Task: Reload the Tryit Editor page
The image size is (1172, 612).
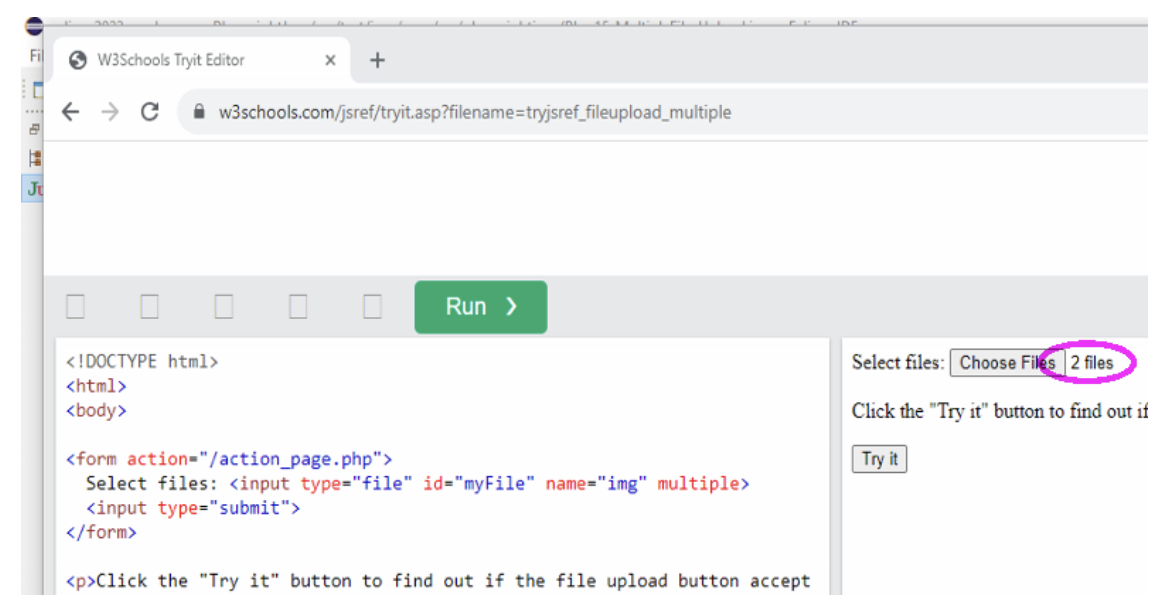Action: [150, 112]
